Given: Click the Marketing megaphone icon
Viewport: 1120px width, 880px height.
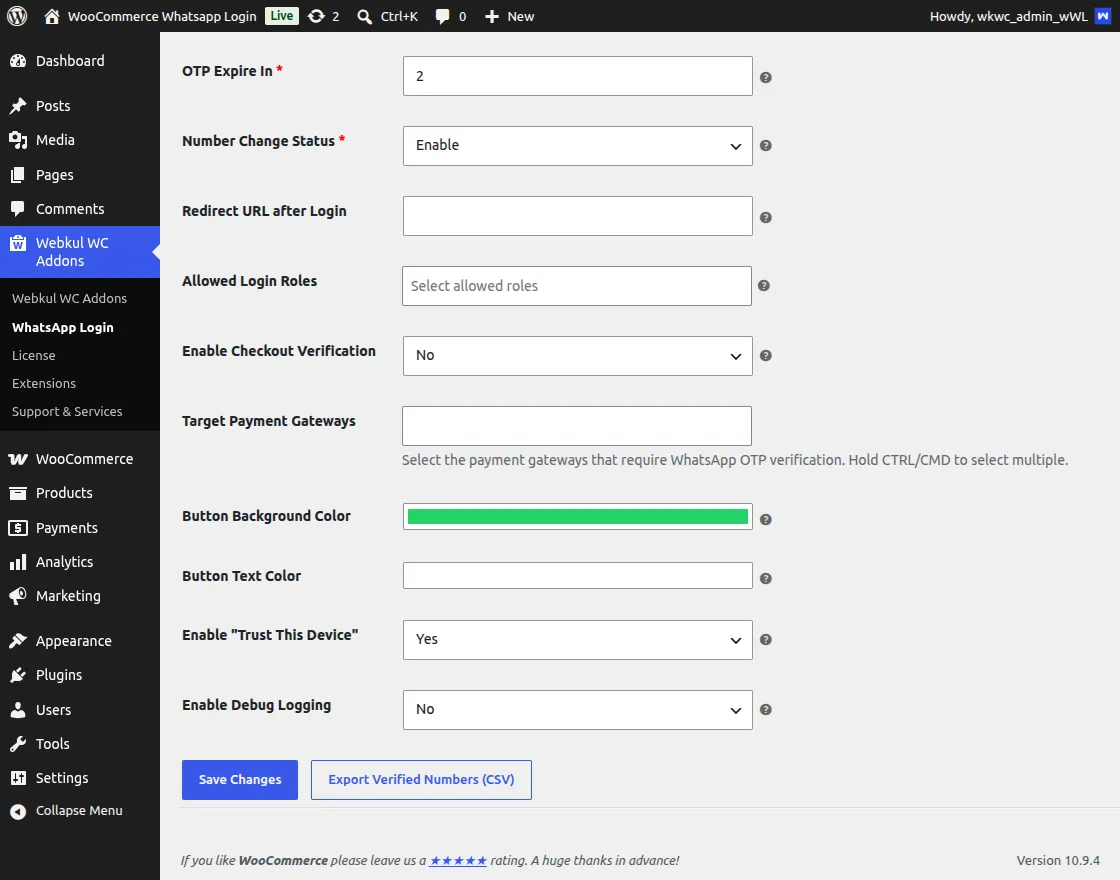Looking at the screenshot, I should (x=18, y=596).
